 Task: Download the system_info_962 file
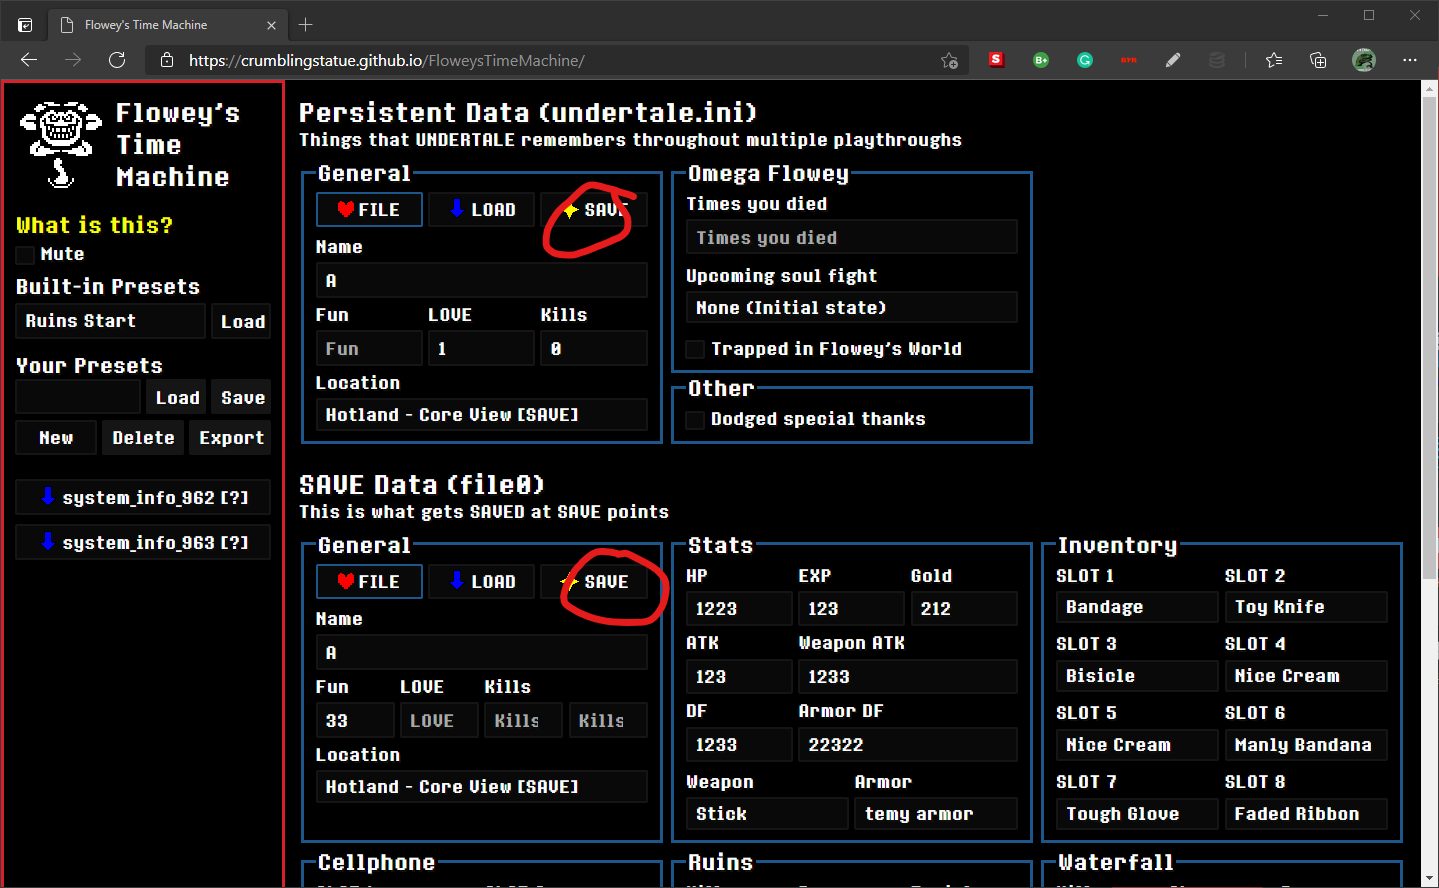coord(143,497)
